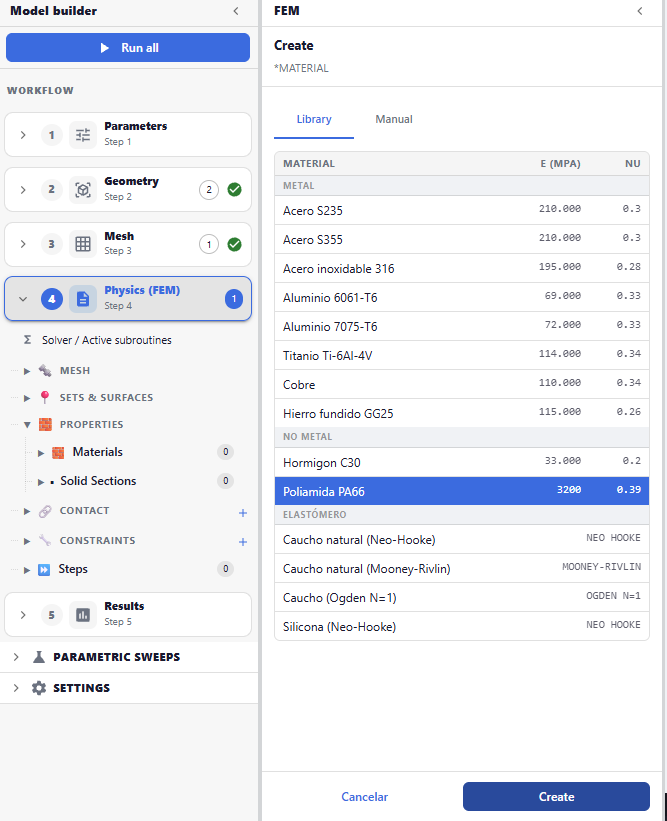Expand the Geometry step chevron
This screenshot has height=821, width=667.
tap(23, 190)
